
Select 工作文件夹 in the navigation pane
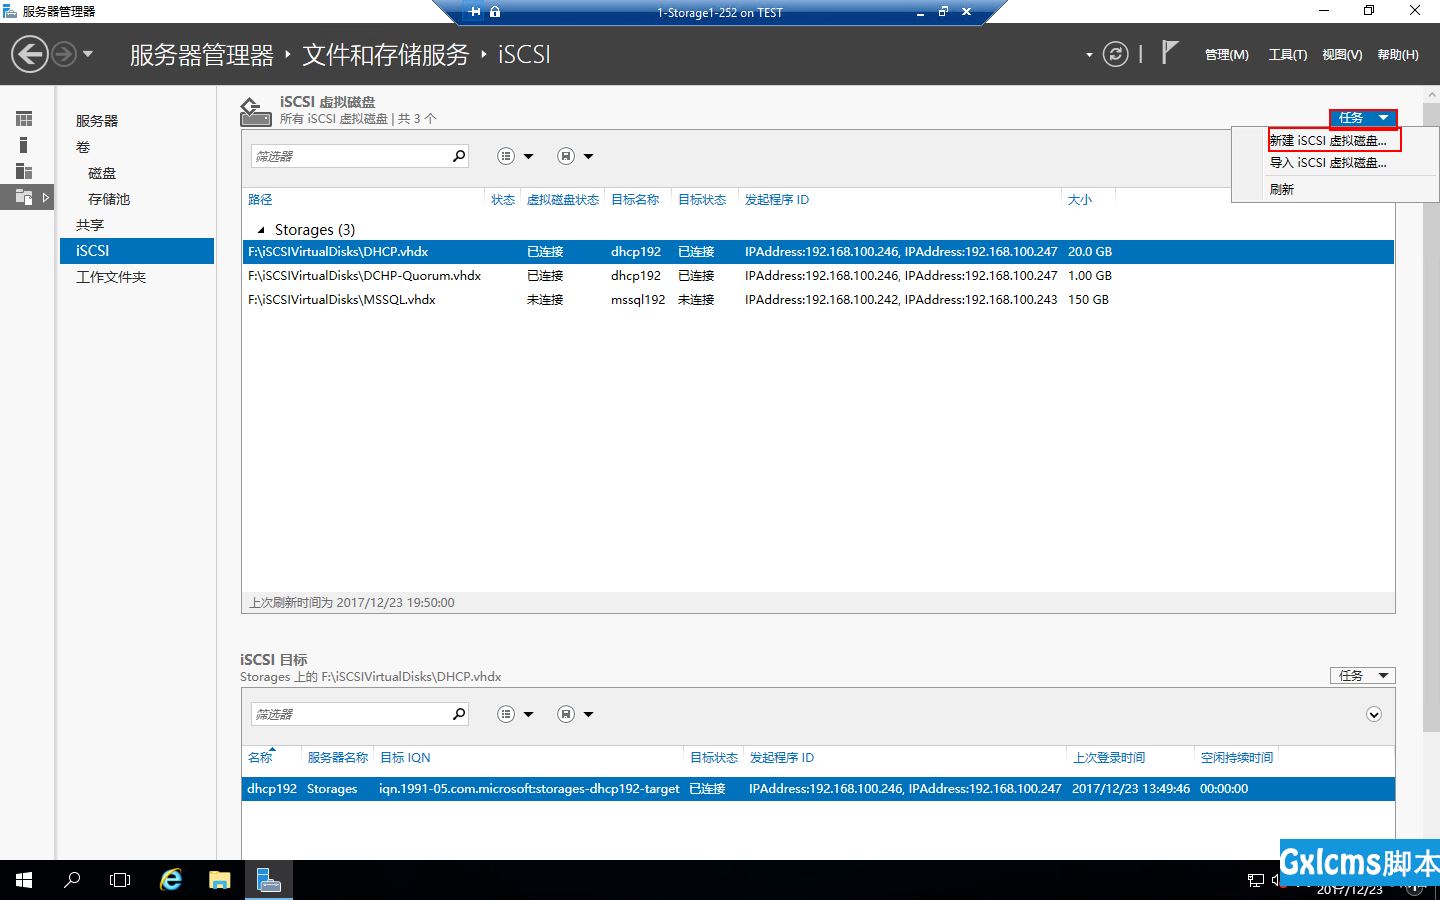[x=111, y=277]
